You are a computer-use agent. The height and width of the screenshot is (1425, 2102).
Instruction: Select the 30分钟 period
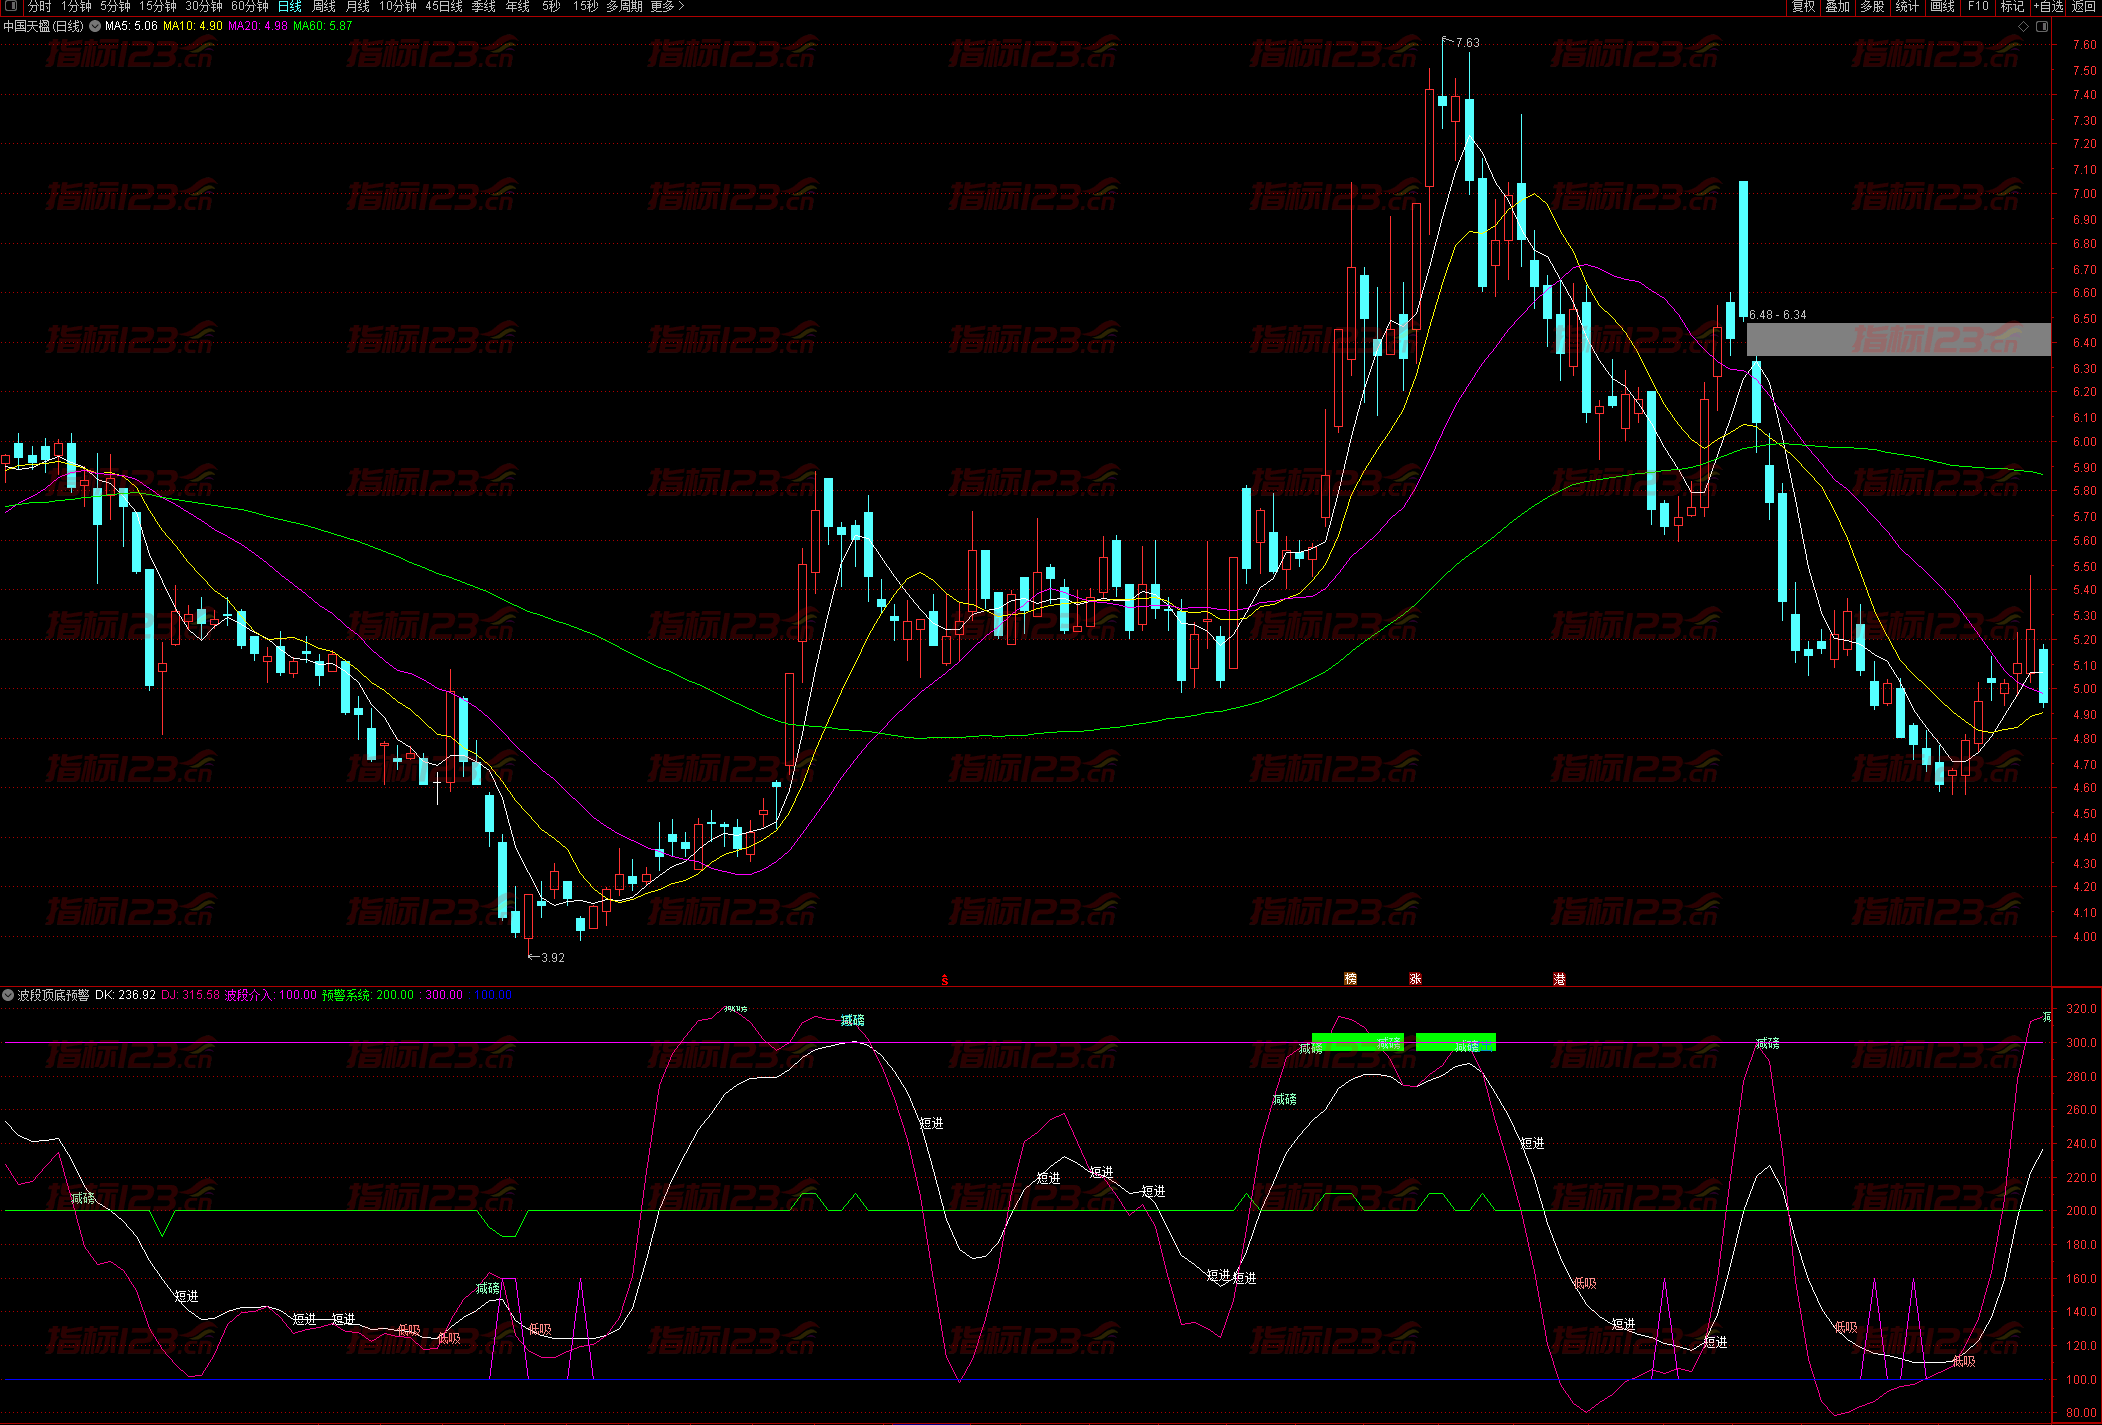[x=204, y=7]
